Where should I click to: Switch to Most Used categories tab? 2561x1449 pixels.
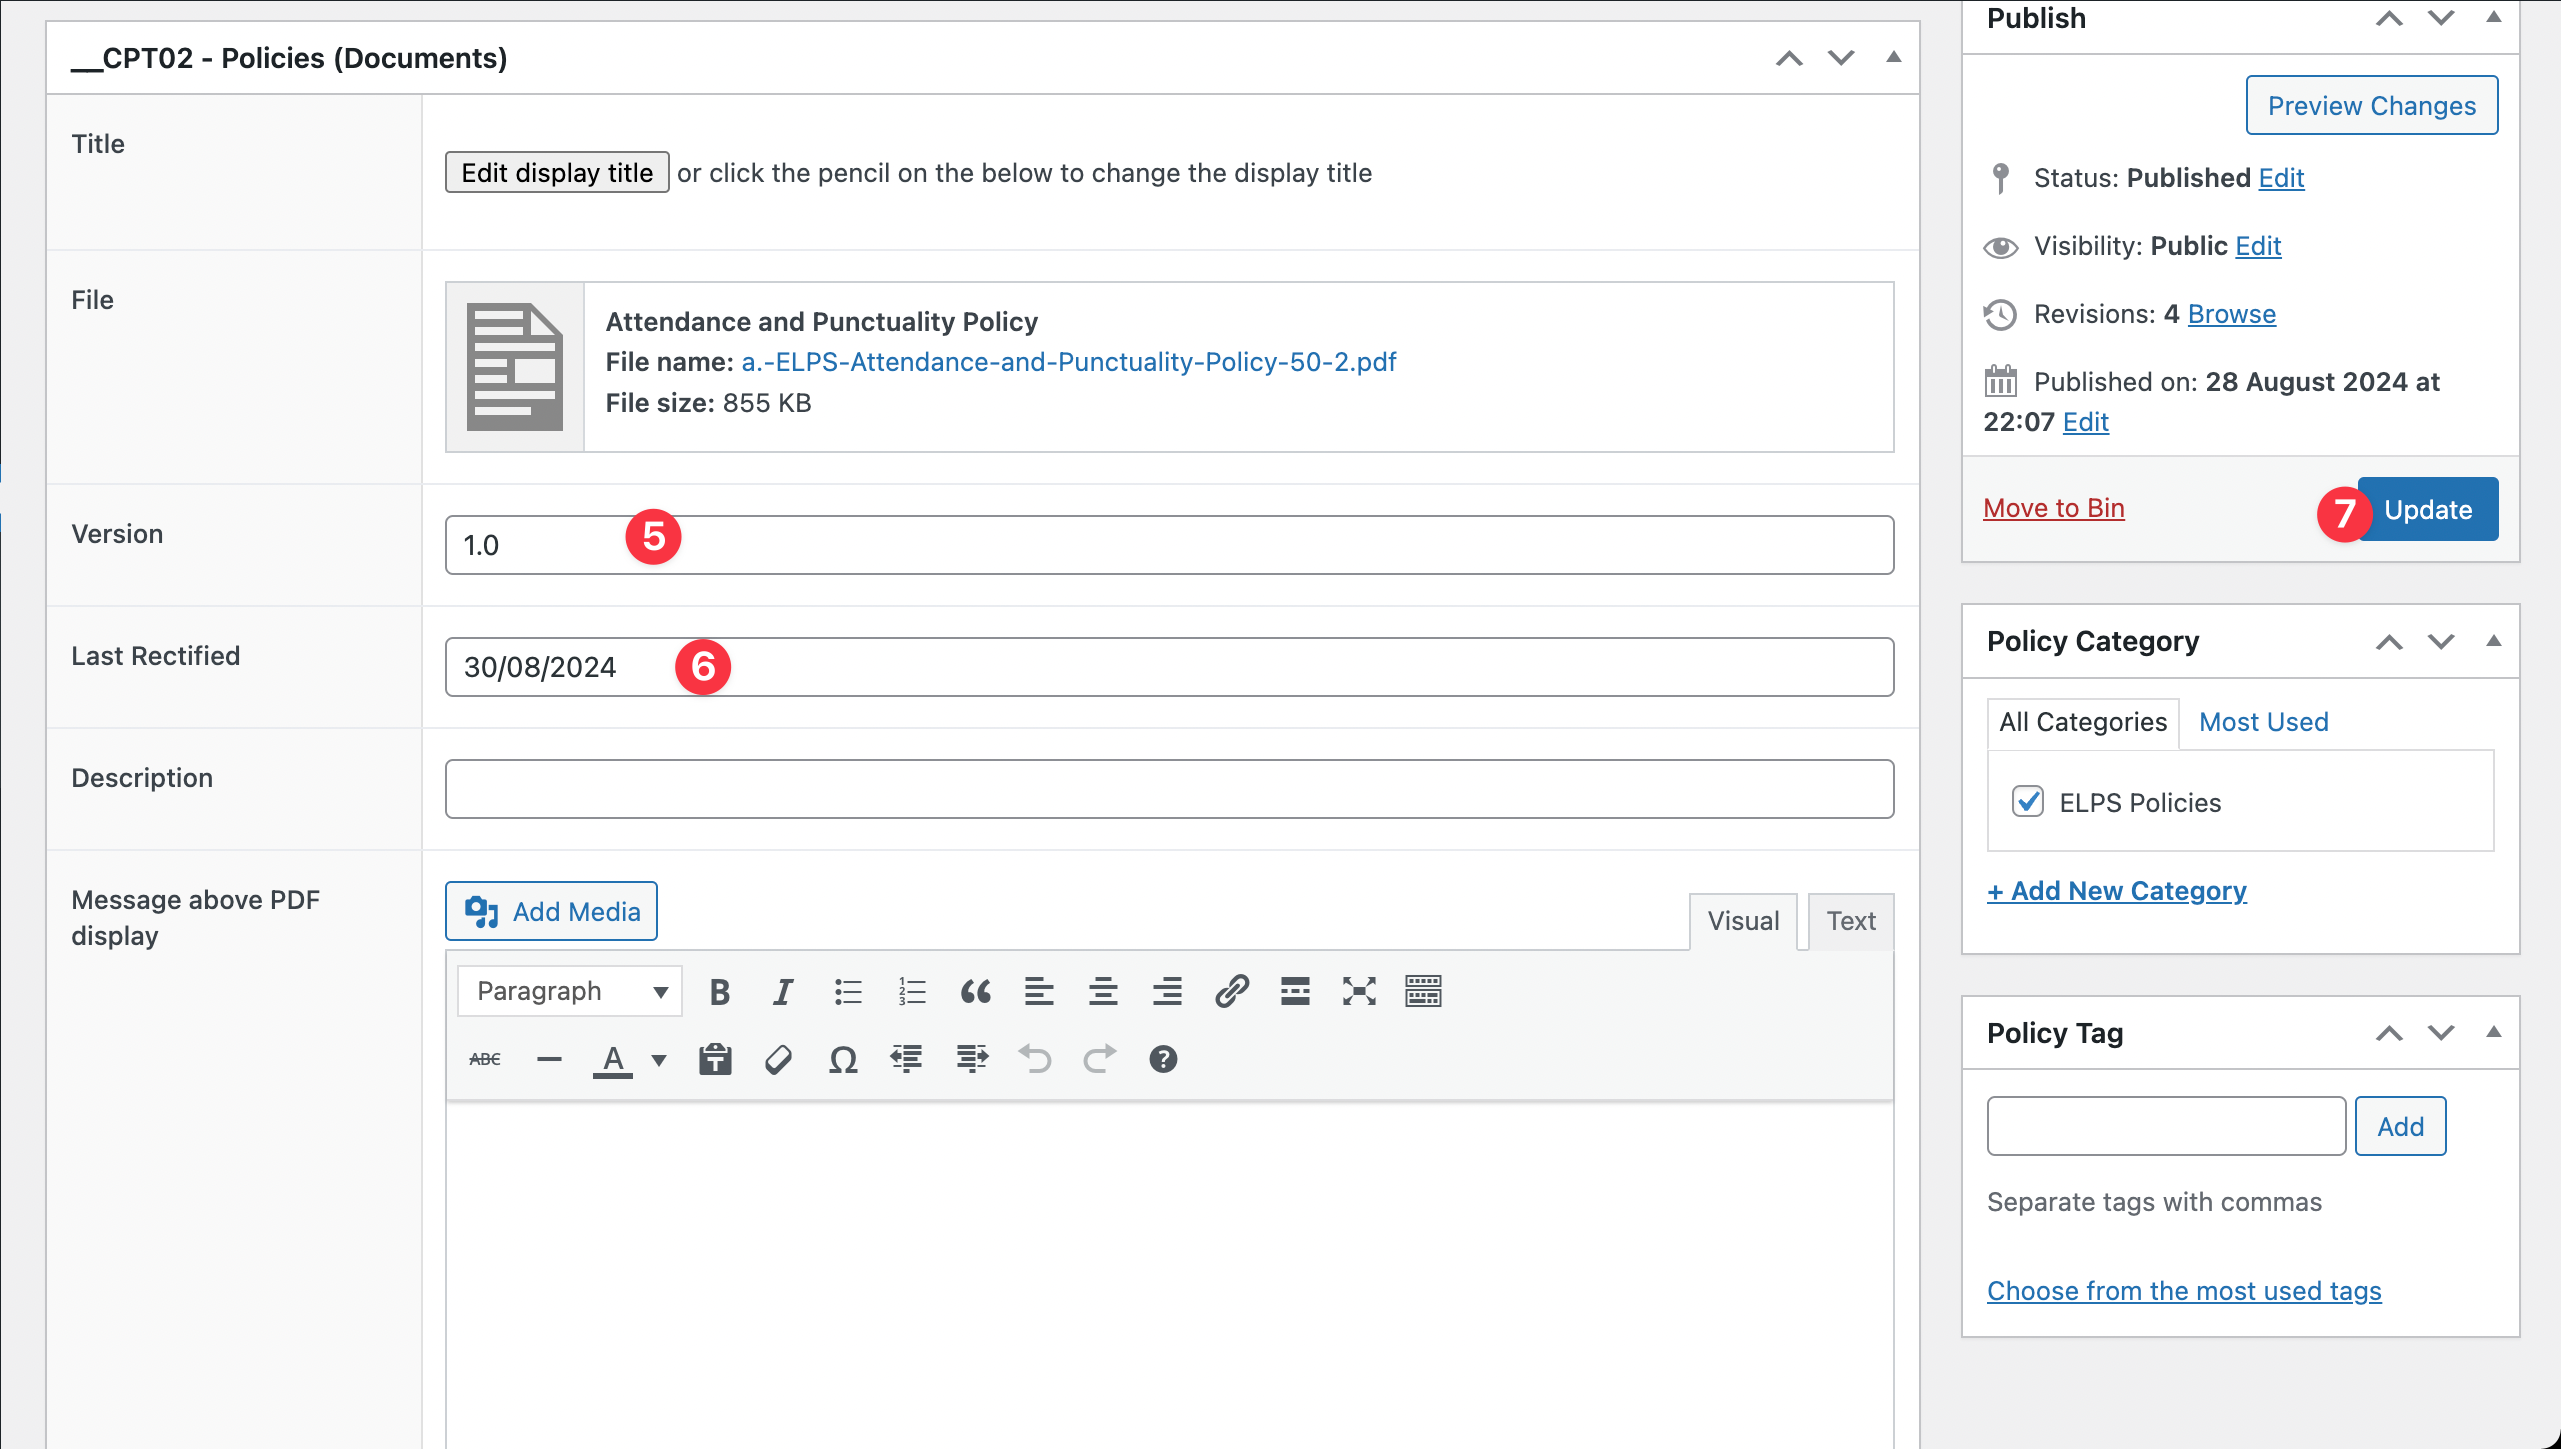click(x=2264, y=722)
